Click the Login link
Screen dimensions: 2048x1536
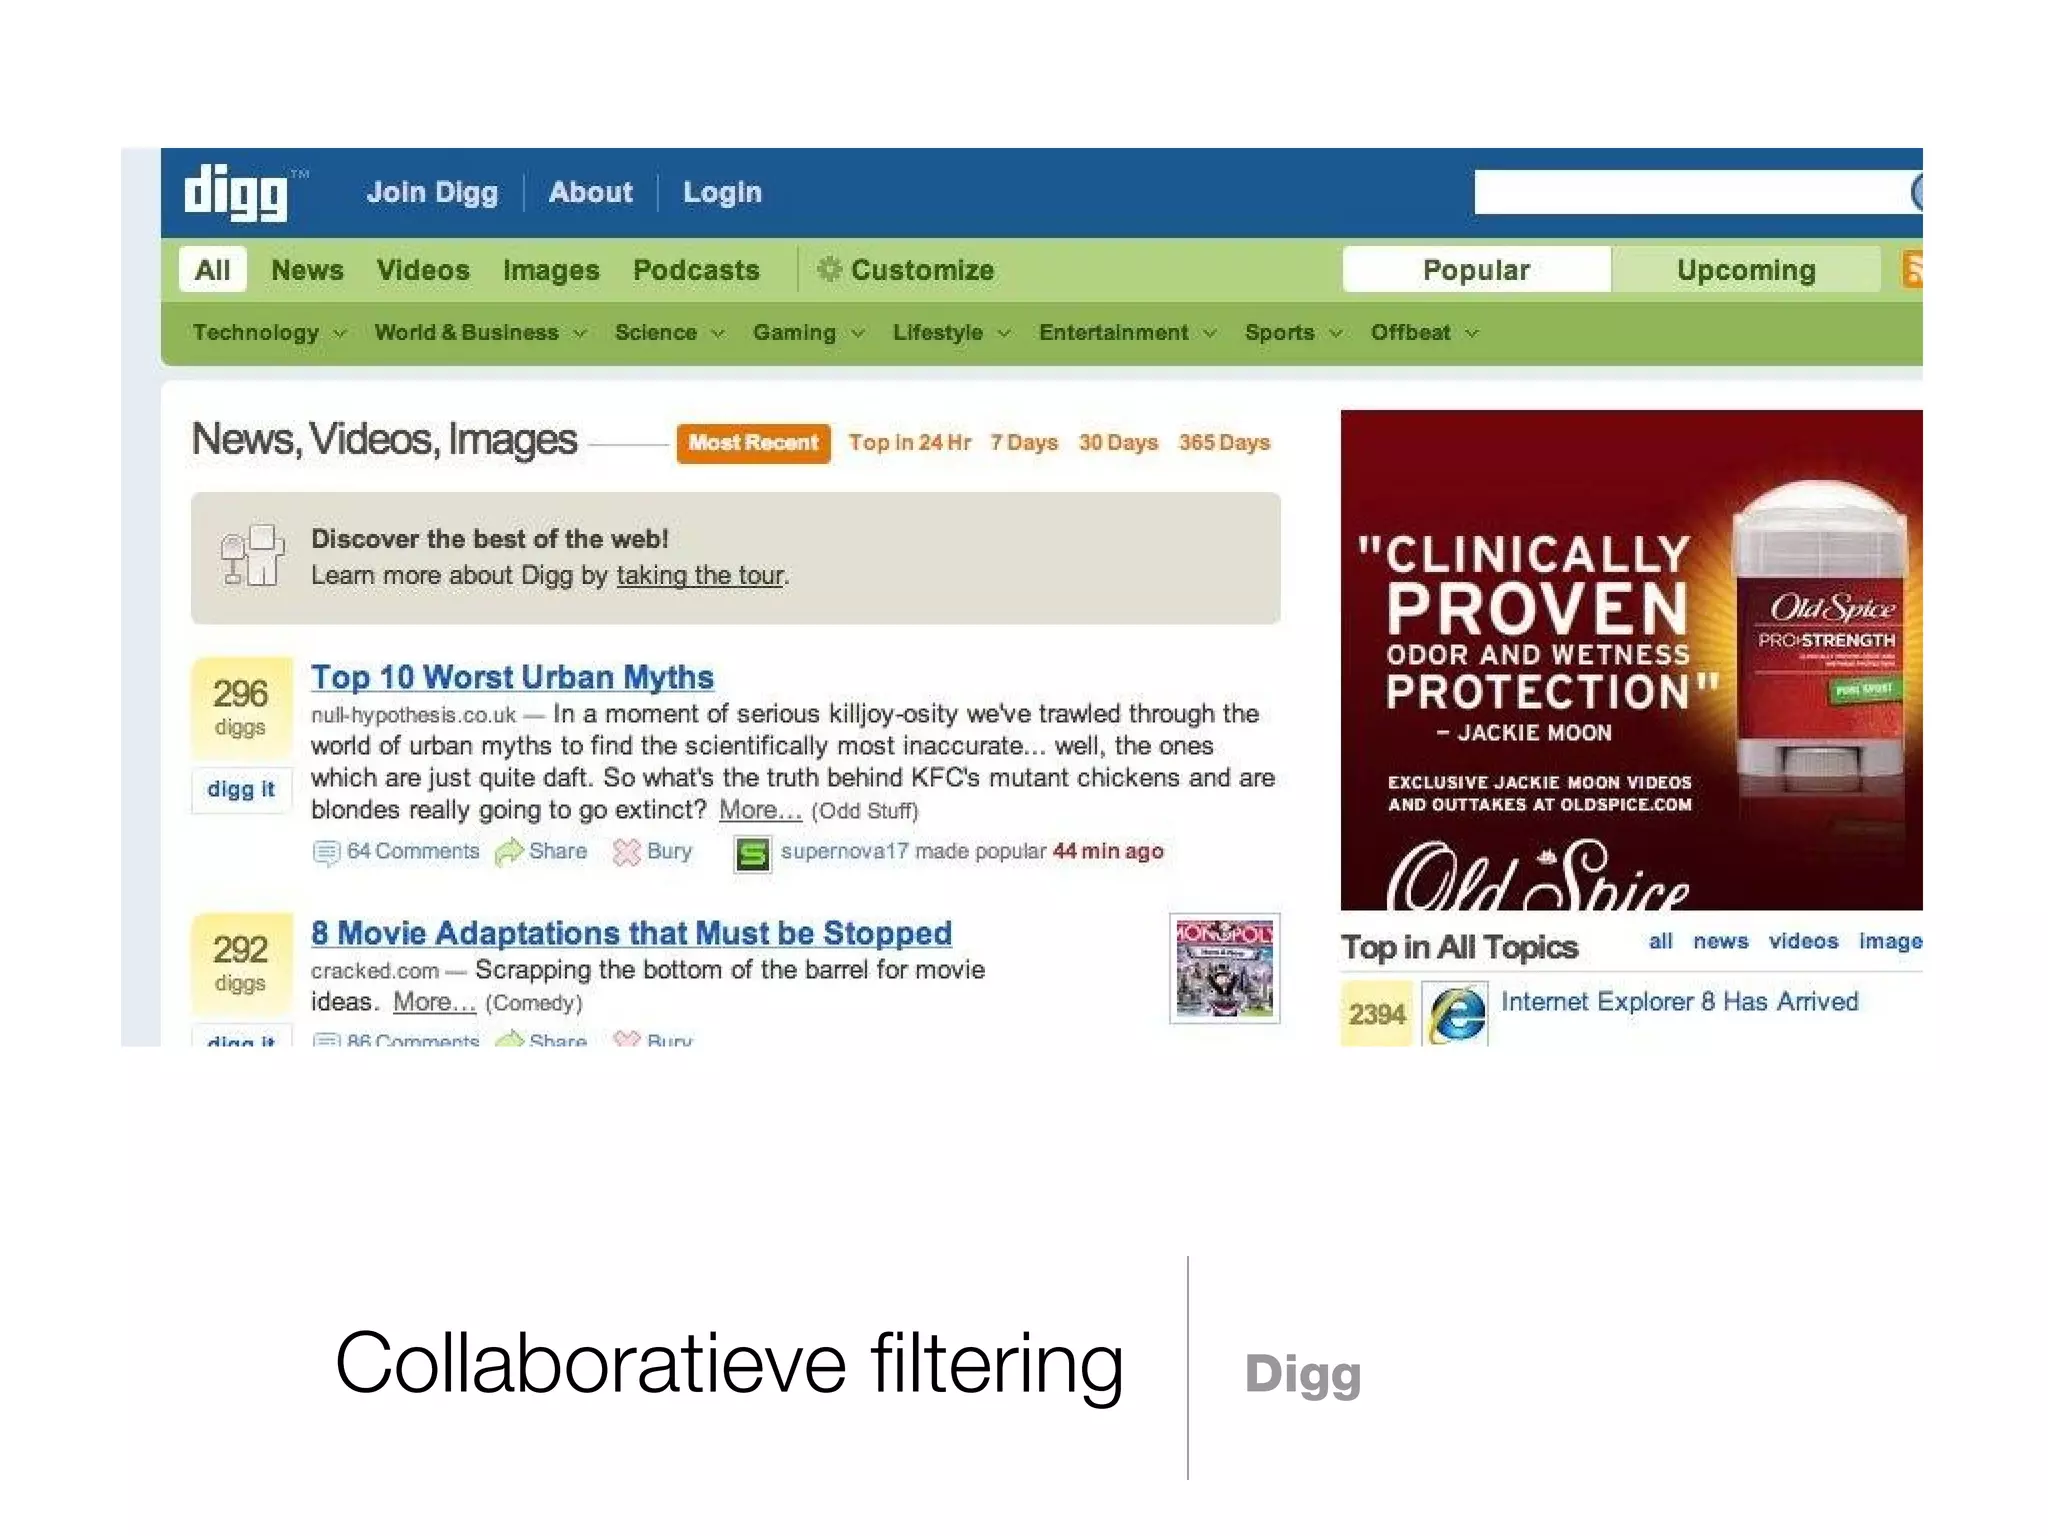pos(722,192)
